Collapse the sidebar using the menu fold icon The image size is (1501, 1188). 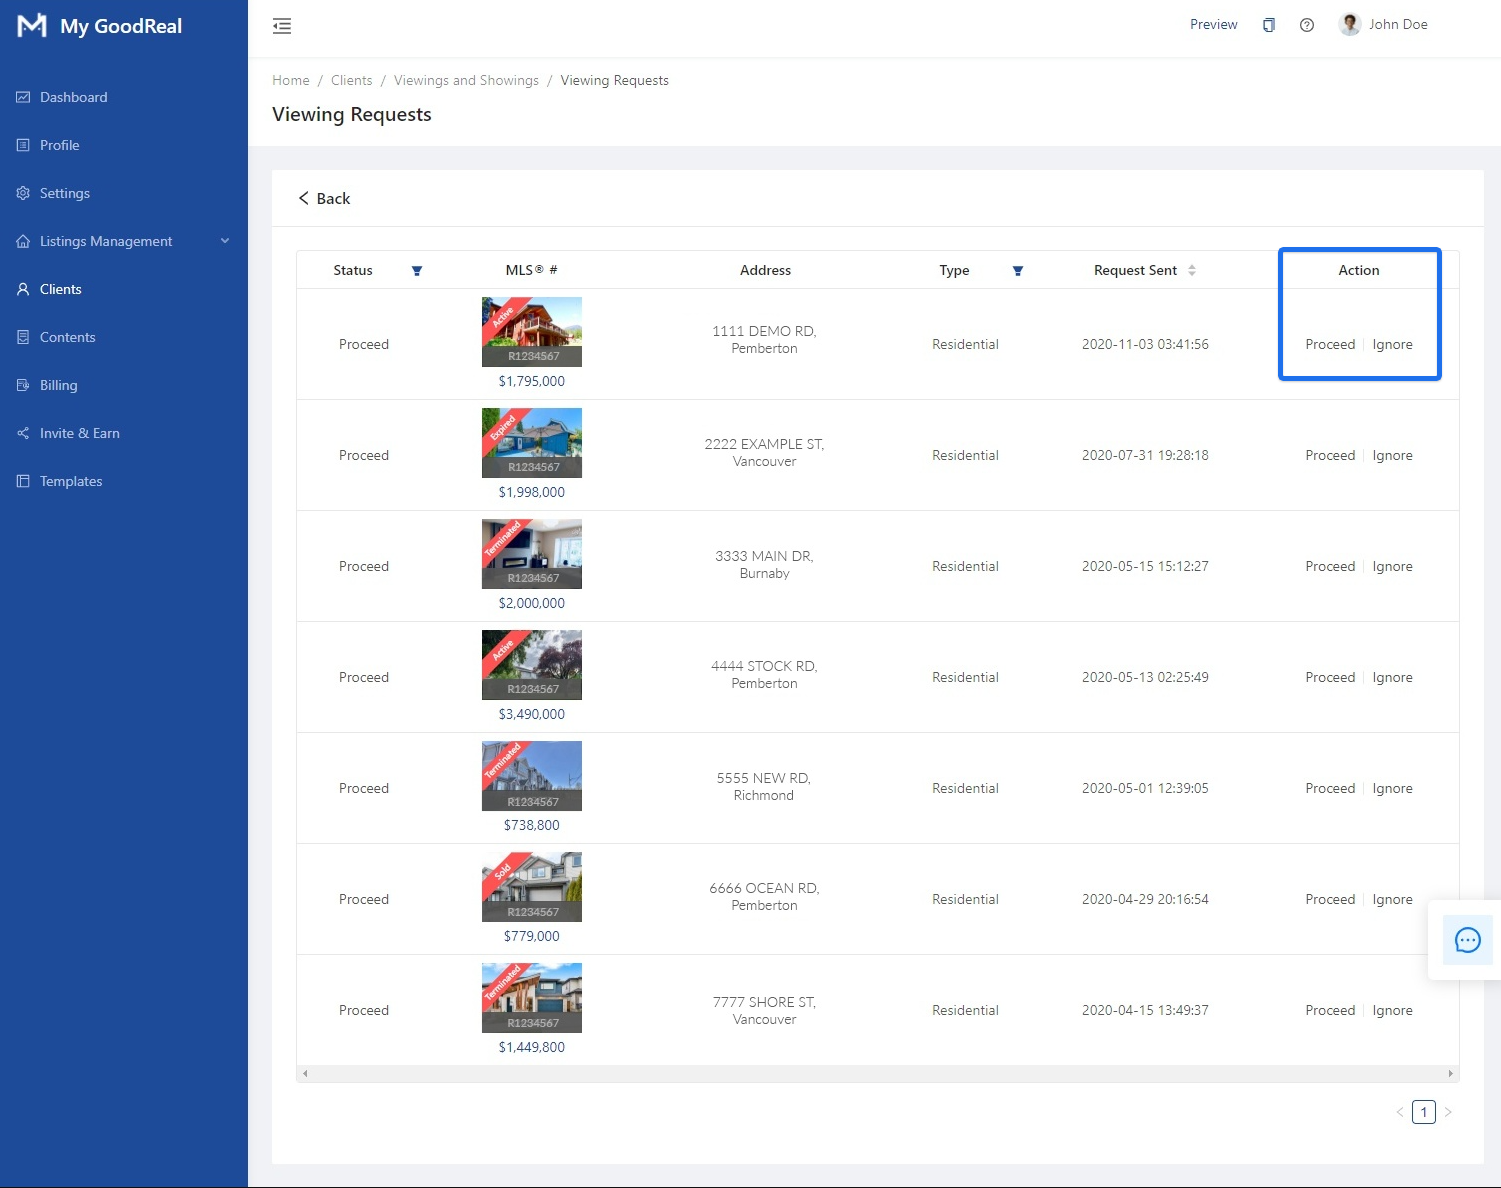point(282,26)
